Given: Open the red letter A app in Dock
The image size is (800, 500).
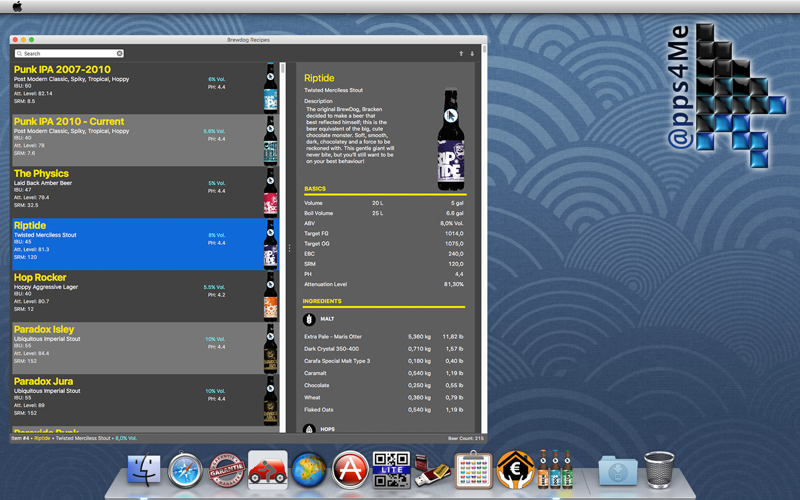Looking at the screenshot, I should click(x=350, y=470).
